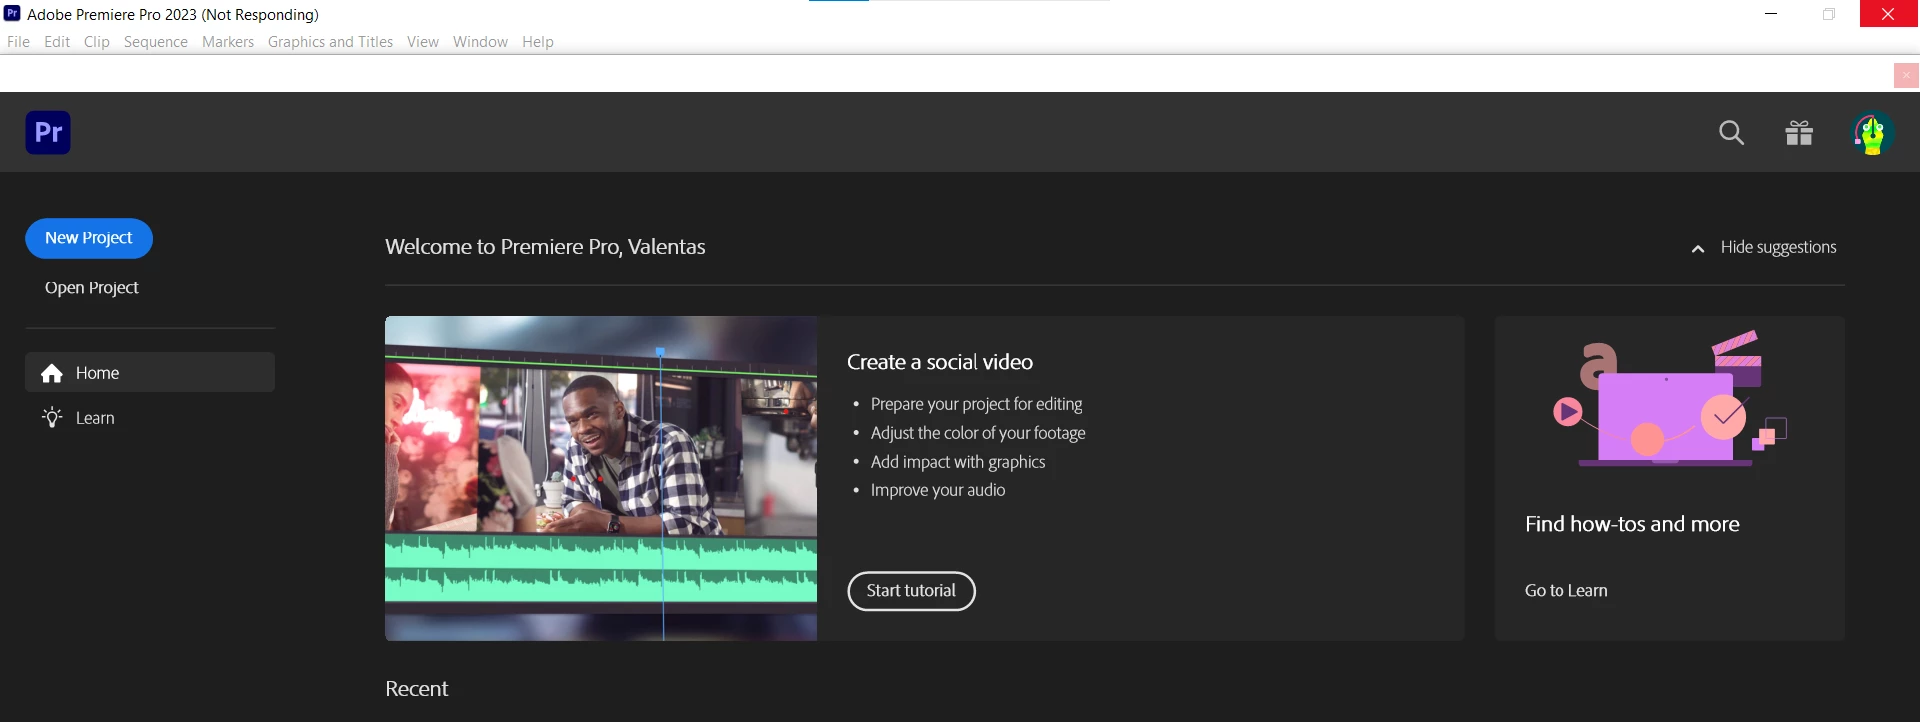Collapse suggestions with the chevron arrow

[1698, 248]
